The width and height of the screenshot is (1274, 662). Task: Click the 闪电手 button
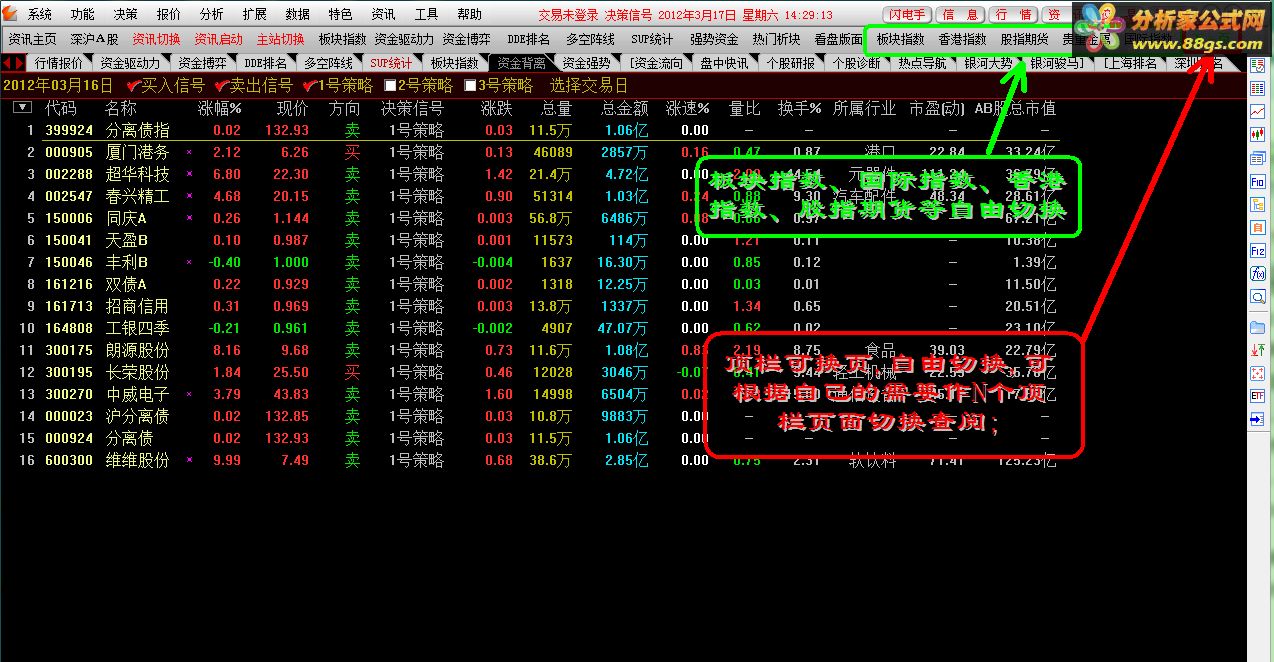pyautogui.click(x=908, y=15)
